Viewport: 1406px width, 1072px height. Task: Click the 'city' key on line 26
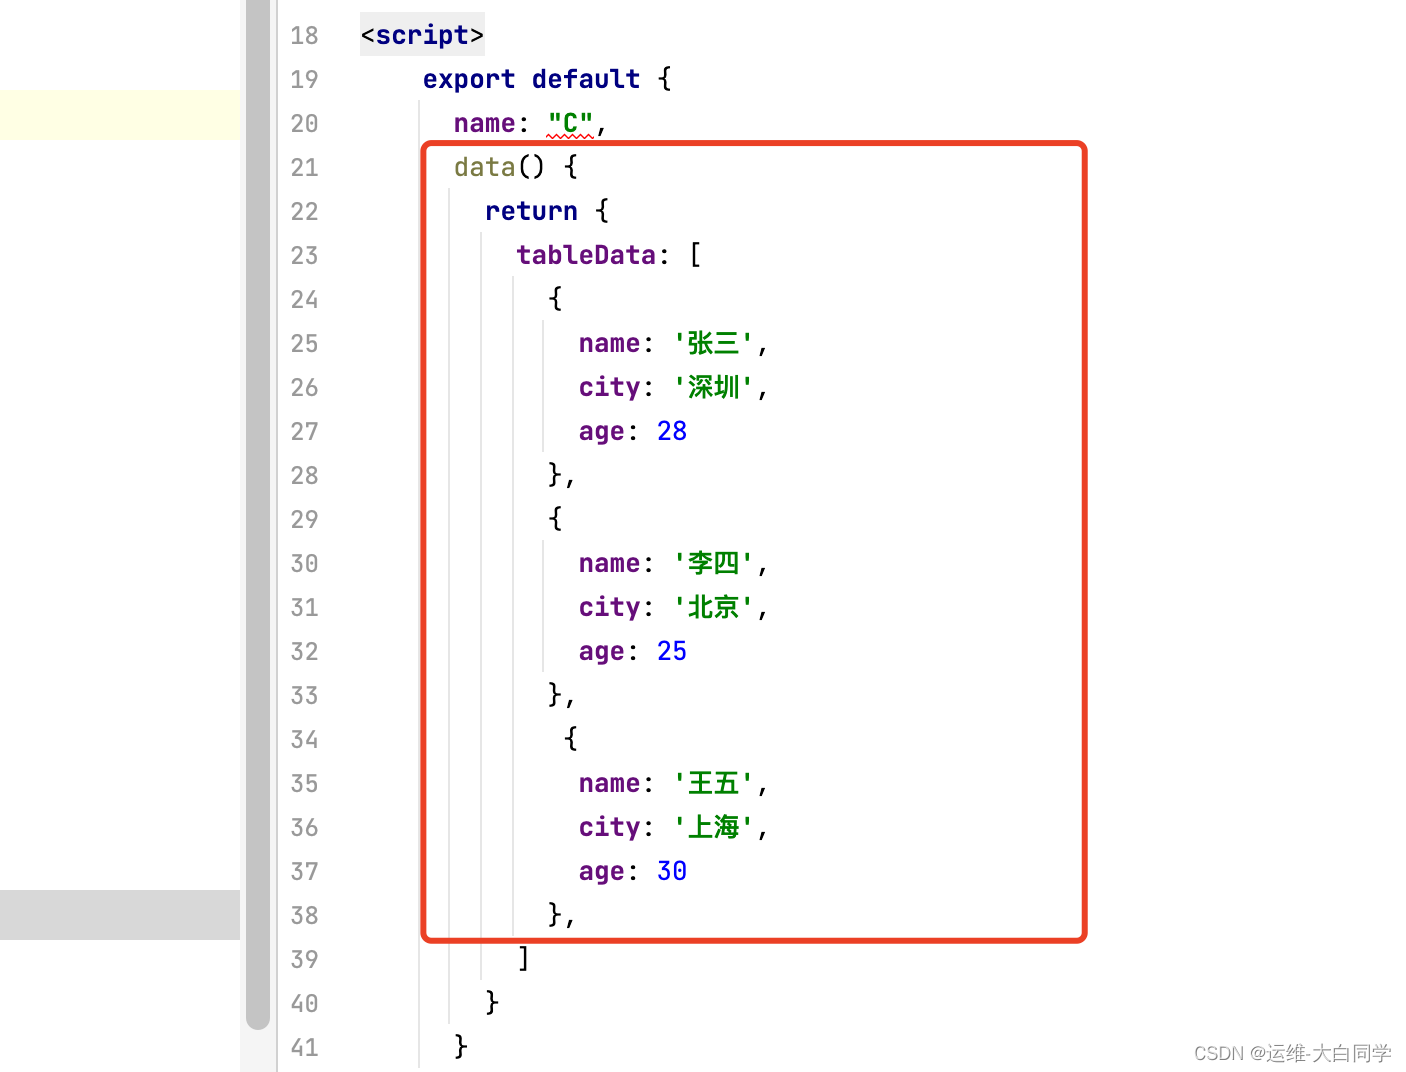[x=609, y=387]
